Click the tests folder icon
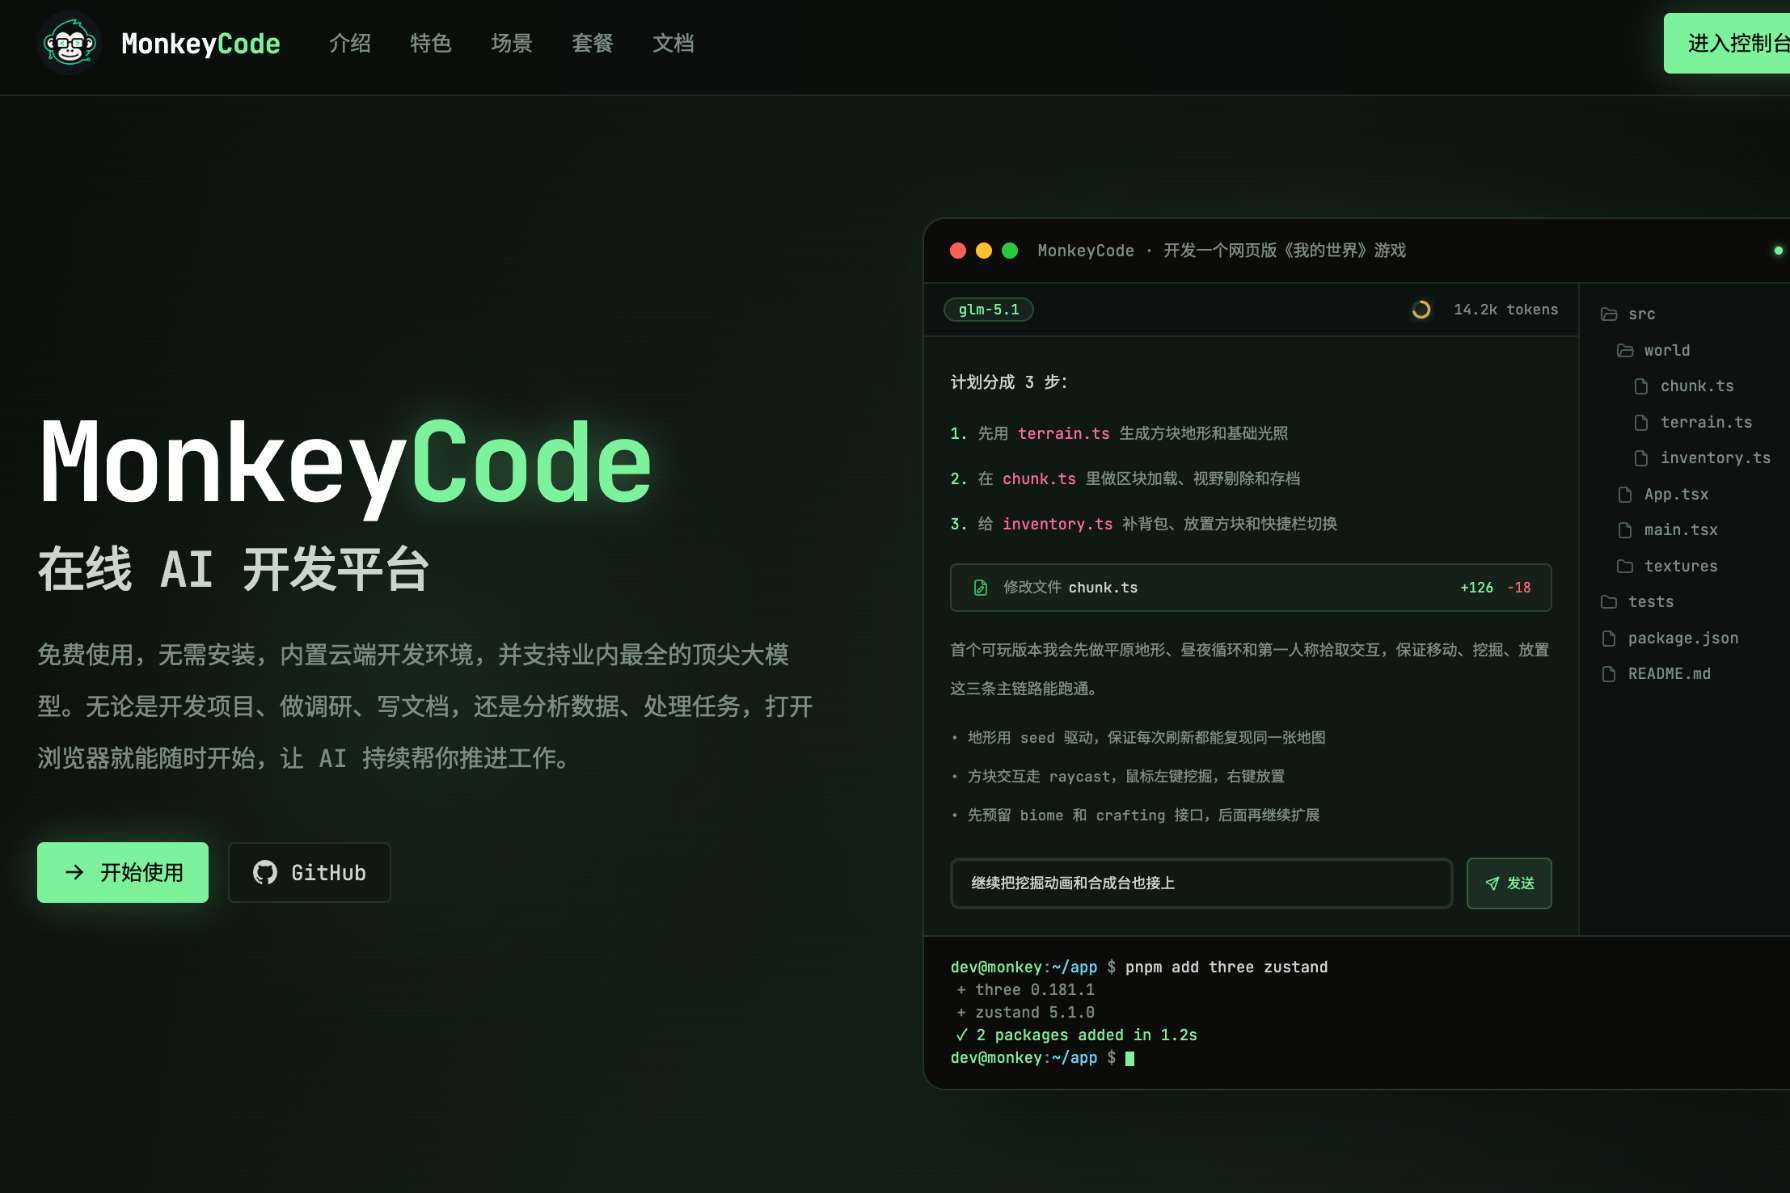 1609,602
